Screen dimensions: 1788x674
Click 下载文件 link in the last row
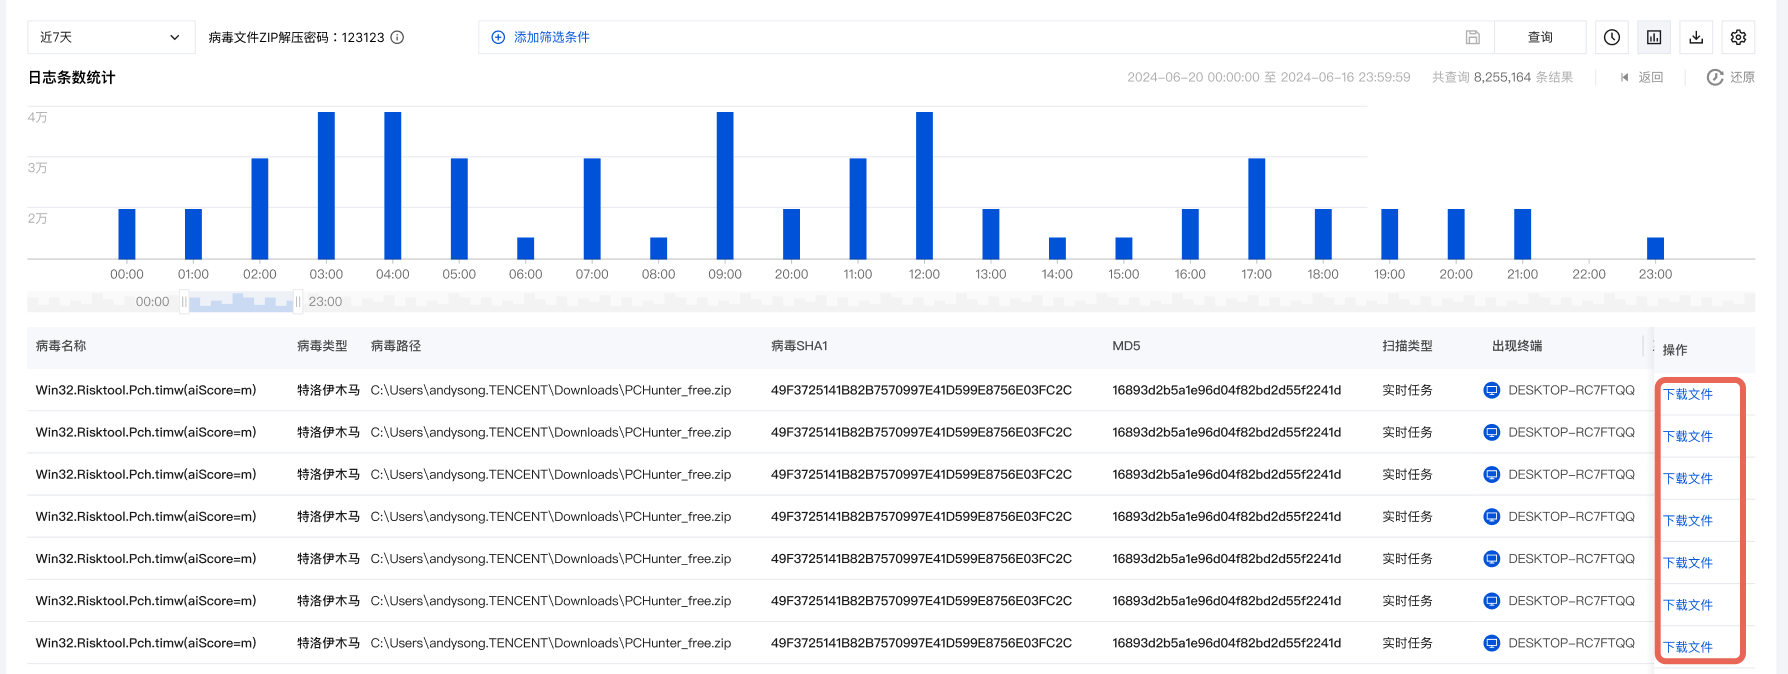(1687, 647)
